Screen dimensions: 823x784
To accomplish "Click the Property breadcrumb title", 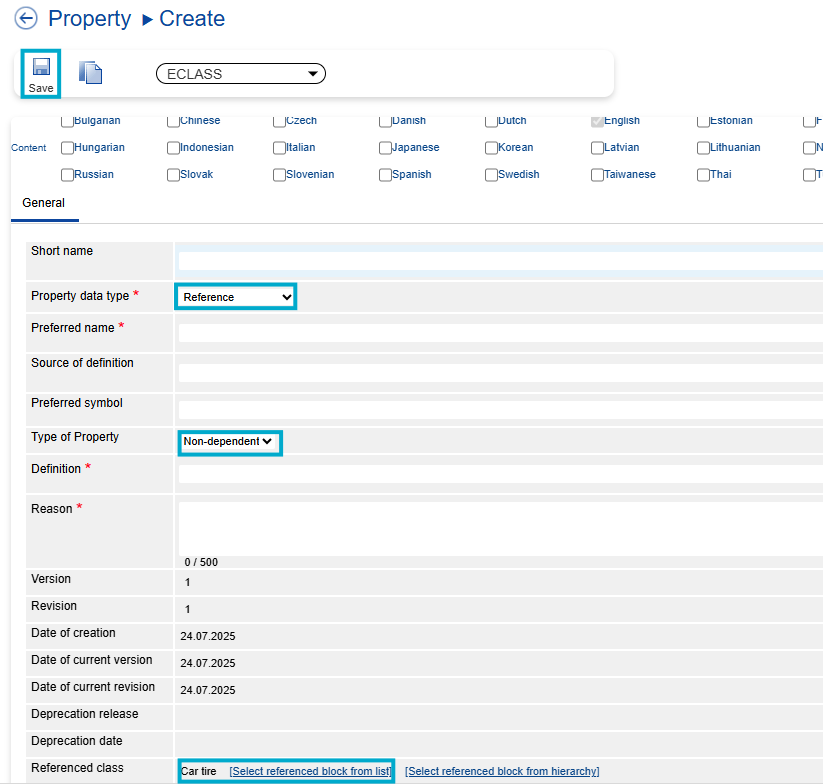I will (89, 19).
